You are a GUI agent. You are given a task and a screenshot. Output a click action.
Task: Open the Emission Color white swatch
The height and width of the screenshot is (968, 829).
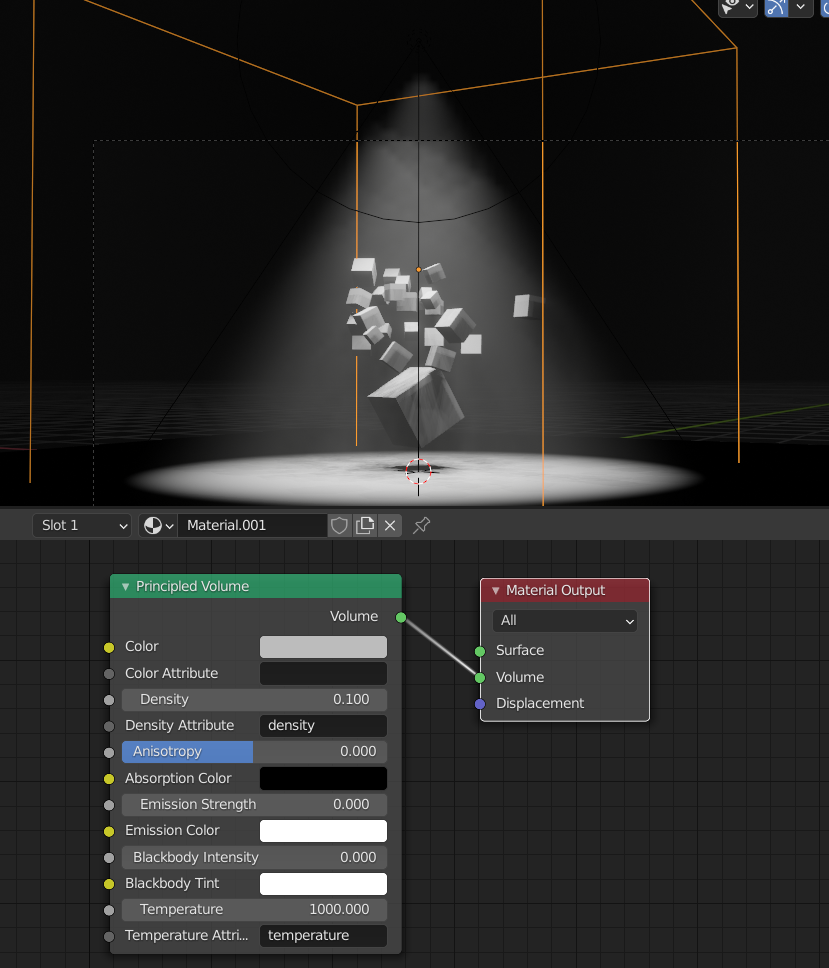(323, 831)
